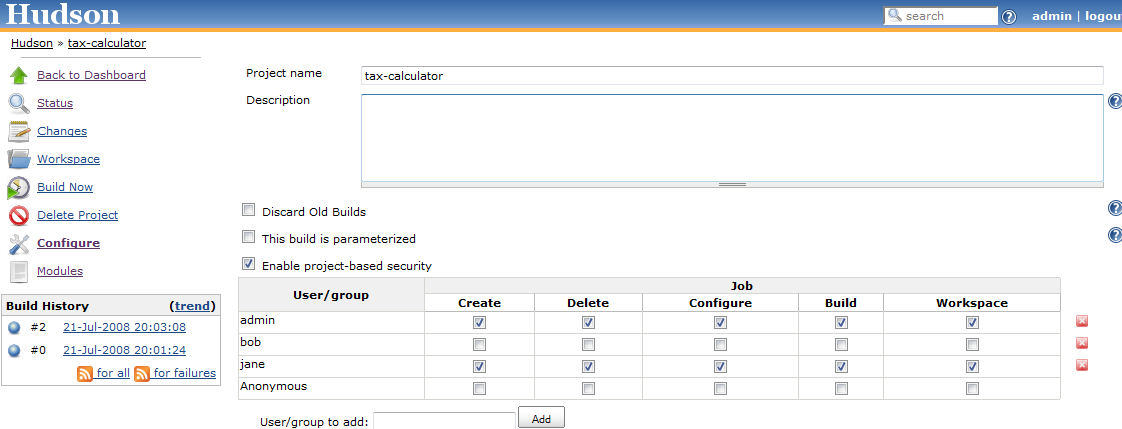Click the Modules document icon
This screenshot has width=1122, height=429.
[19, 272]
